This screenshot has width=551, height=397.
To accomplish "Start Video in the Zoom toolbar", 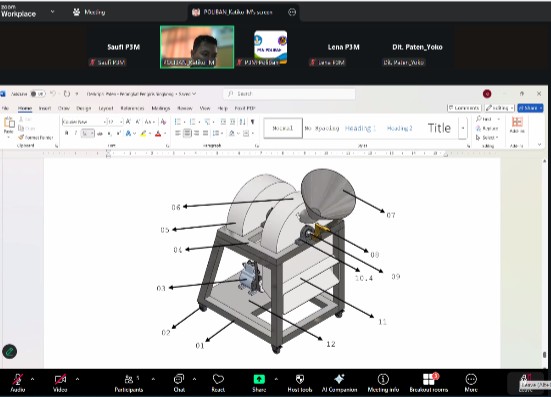I will click(60, 383).
